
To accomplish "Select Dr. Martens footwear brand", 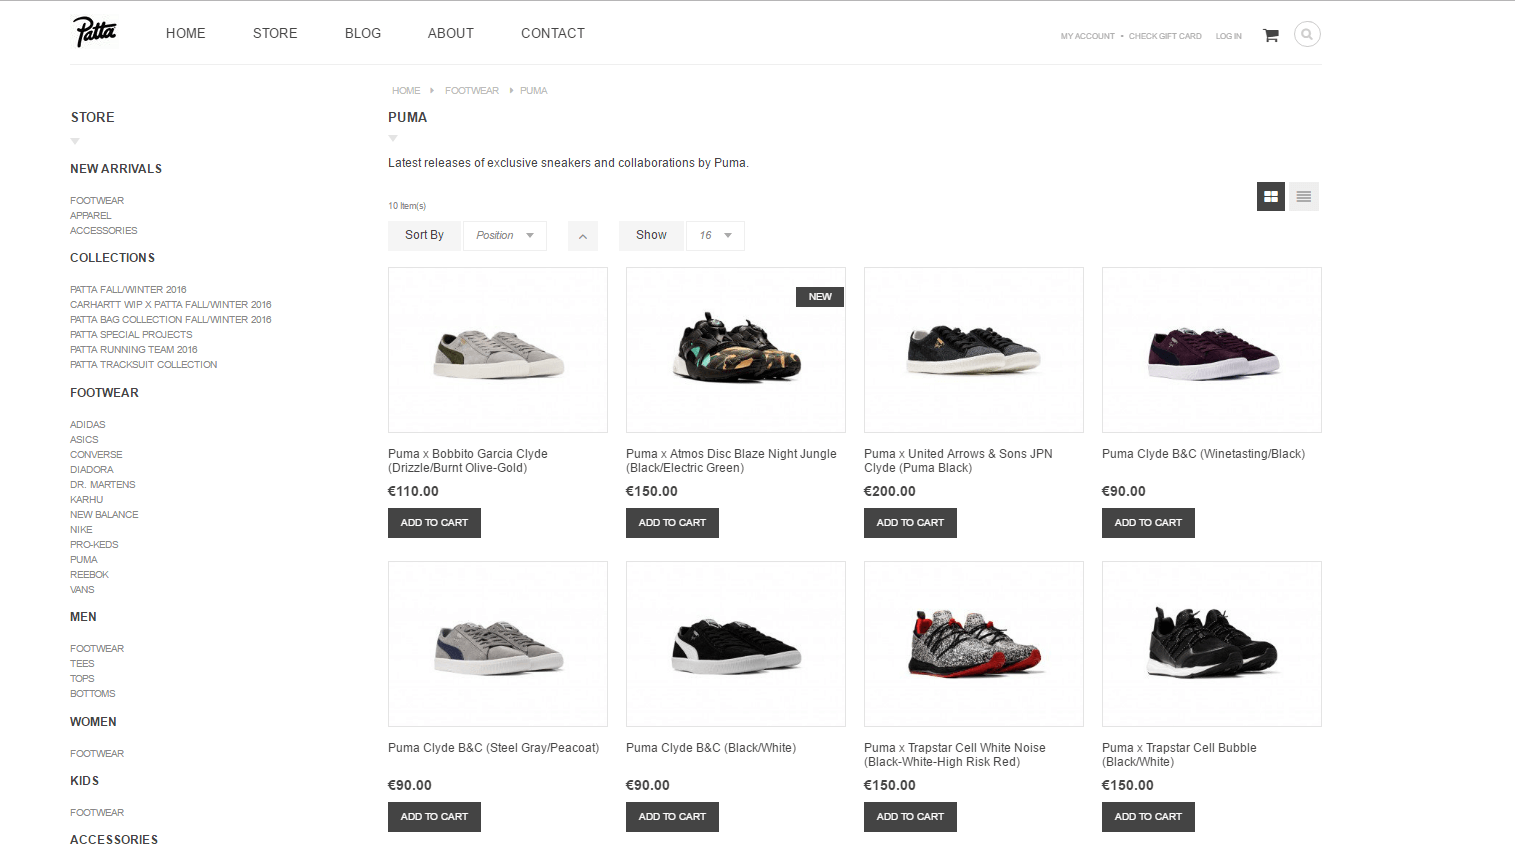I will (102, 485).
